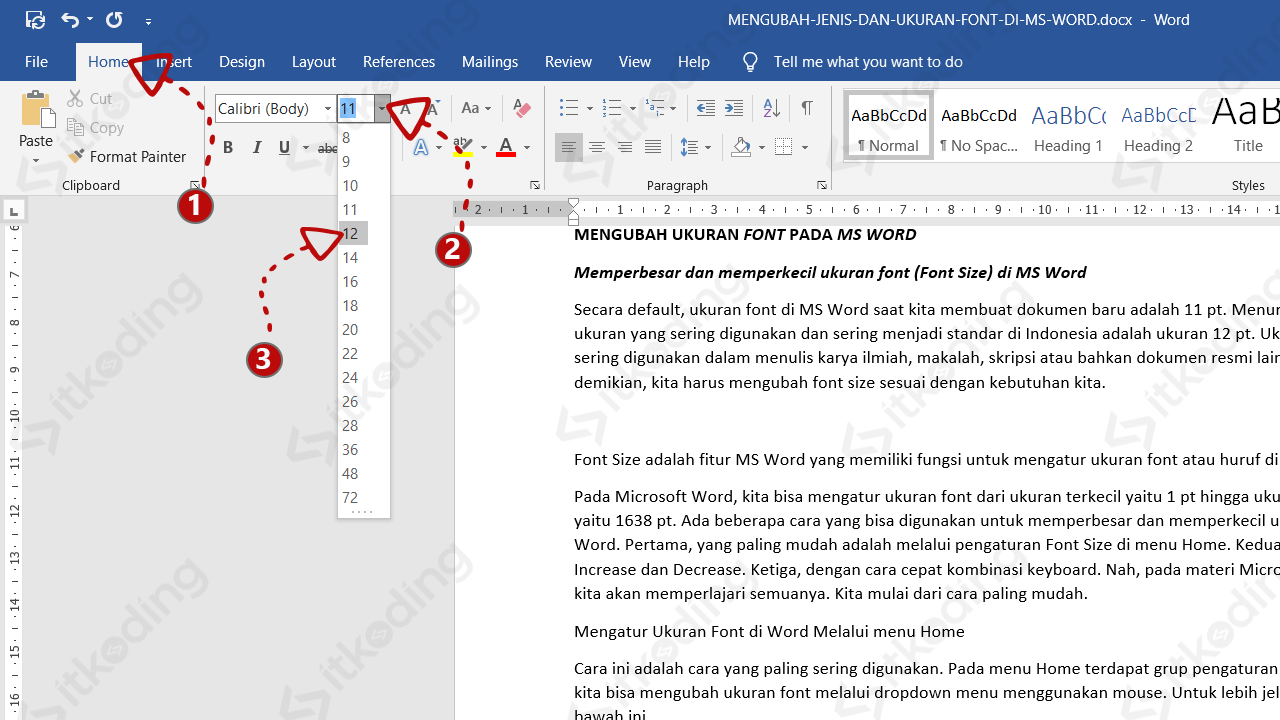Click the Save icon in quick access toolbar
This screenshot has height=720, width=1280.
click(x=35, y=20)
